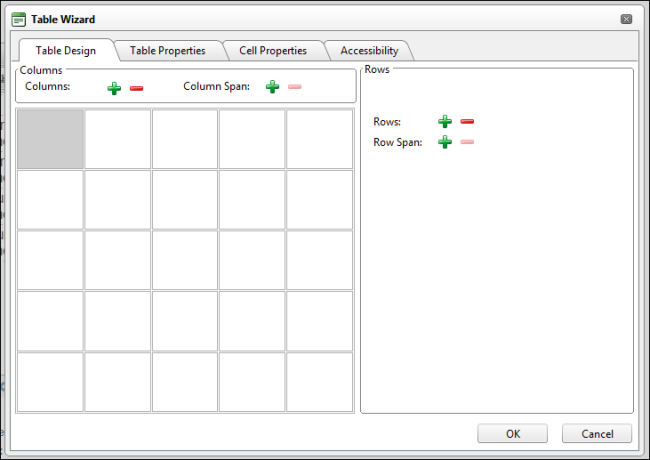The height and width of the screenshot is (460, 650).
Task: Pick the center cell of the table grid
Action: [184, 260]
